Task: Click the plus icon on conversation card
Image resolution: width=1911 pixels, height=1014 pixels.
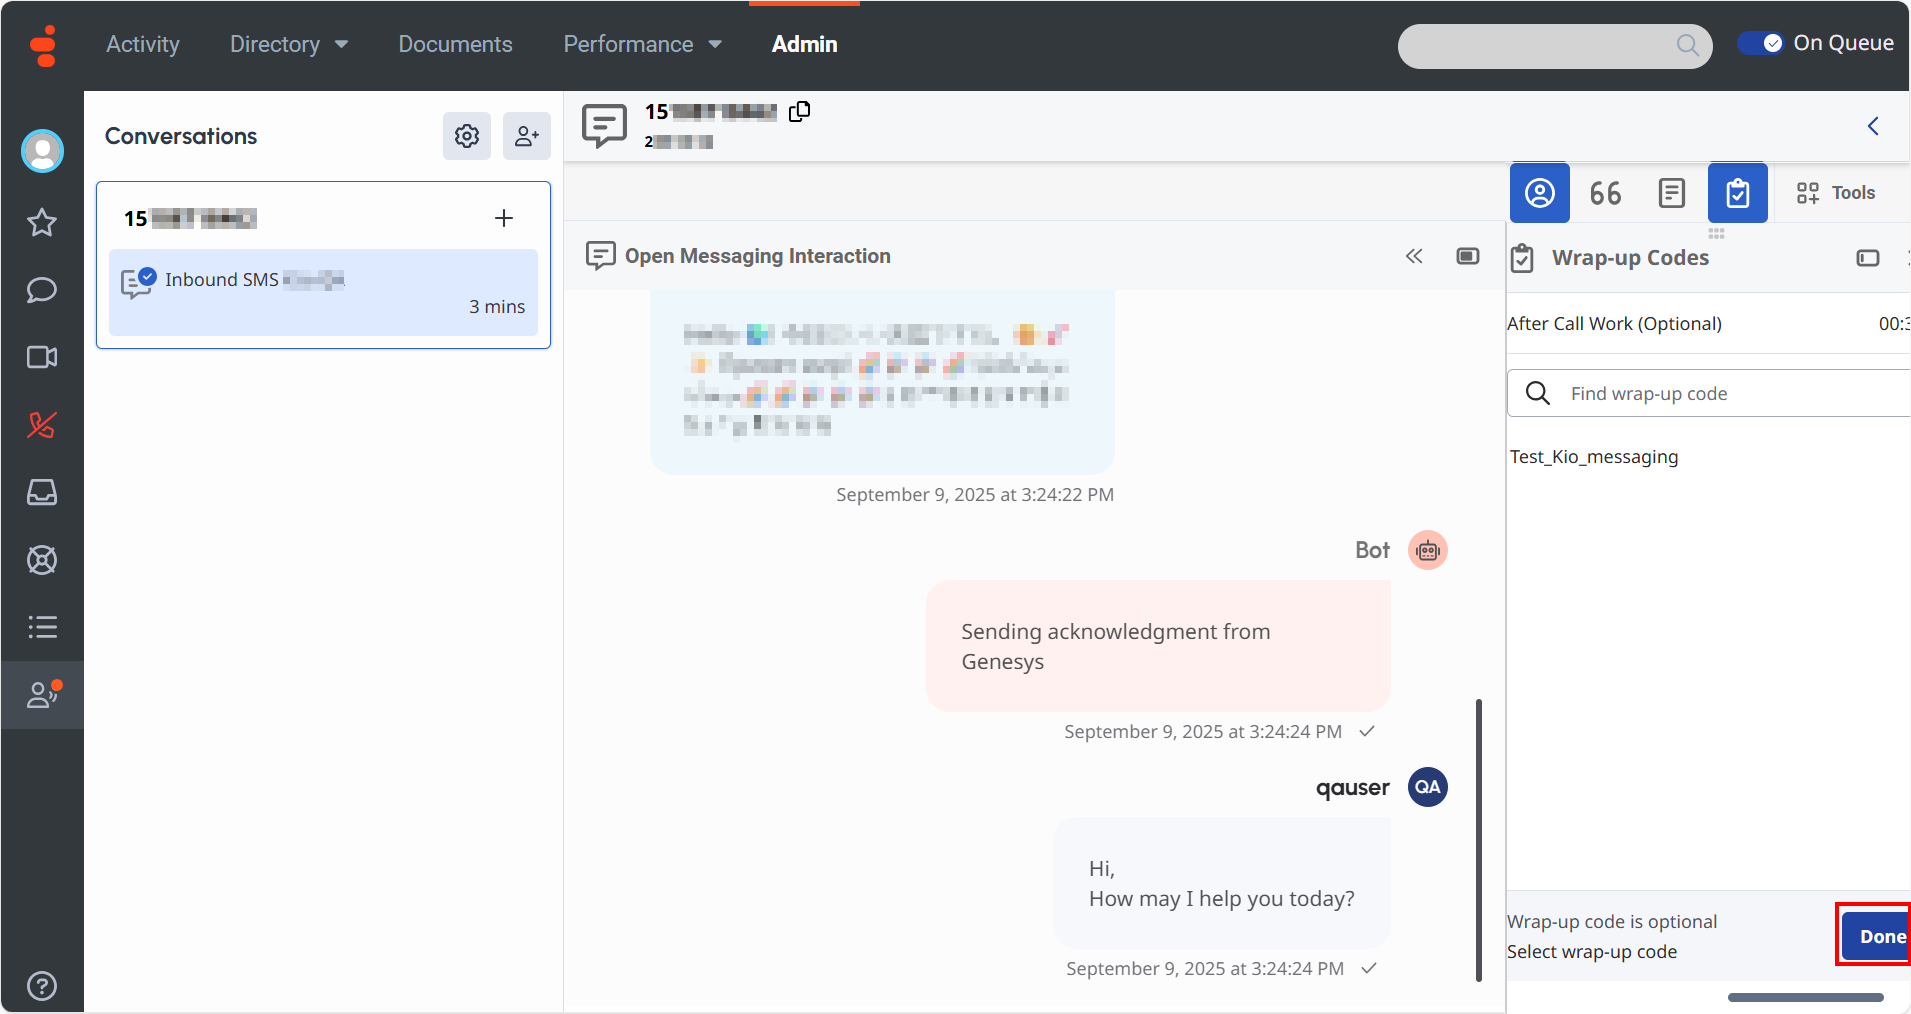Action: pyautogui.click(x=504, y=218)
